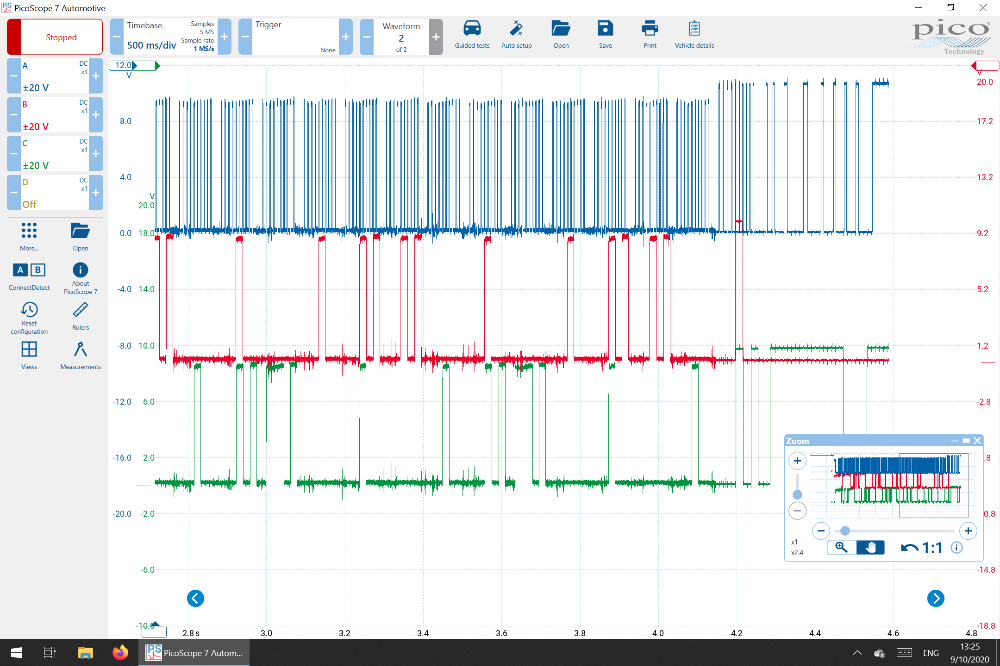Expand the Timebase 500 ms/div settings
The width and height of the screenshot is (1000, 666).
165,37
